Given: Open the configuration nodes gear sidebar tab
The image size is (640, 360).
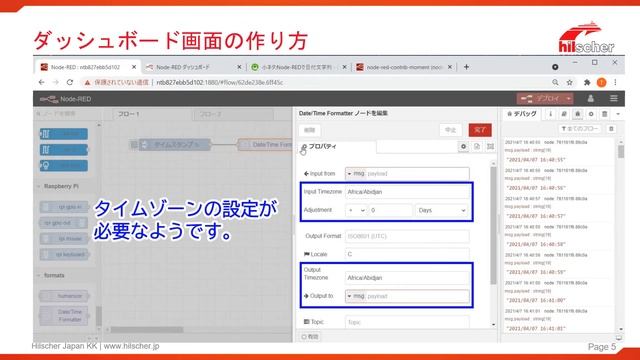Looking at the screenshot, I should (591, 114).
